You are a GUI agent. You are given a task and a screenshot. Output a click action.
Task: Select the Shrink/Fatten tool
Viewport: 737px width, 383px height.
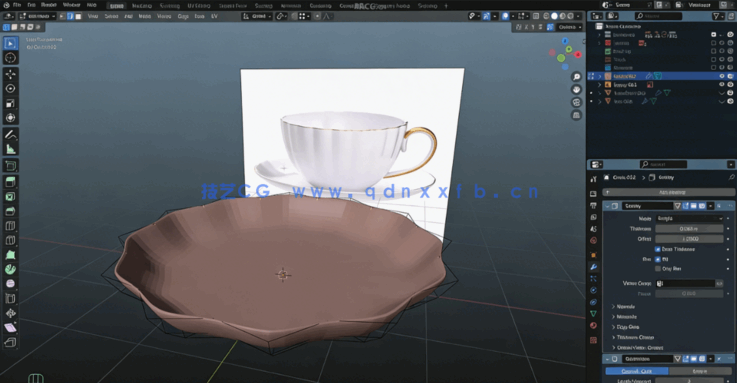pos(10,313)
